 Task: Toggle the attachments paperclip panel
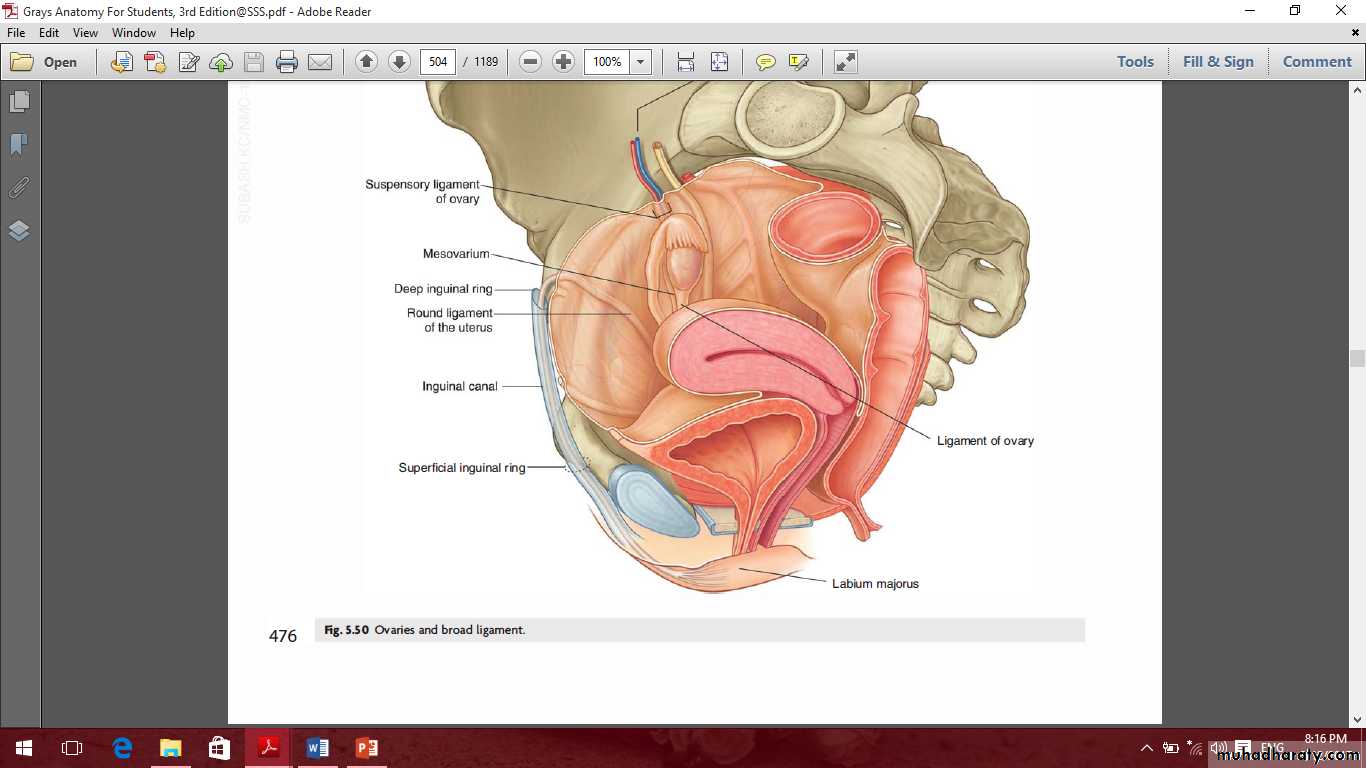[x=19, y=188]
